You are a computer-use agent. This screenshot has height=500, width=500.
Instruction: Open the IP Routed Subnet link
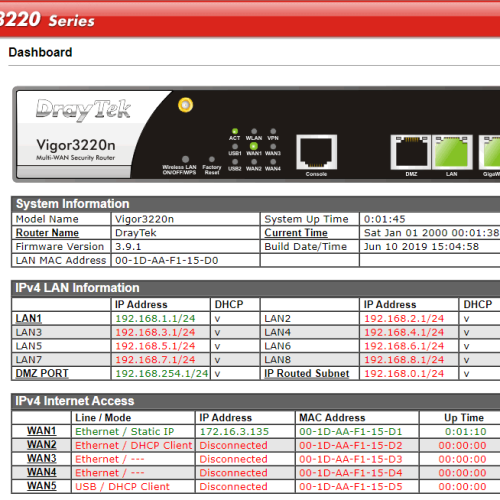point(307,373)
